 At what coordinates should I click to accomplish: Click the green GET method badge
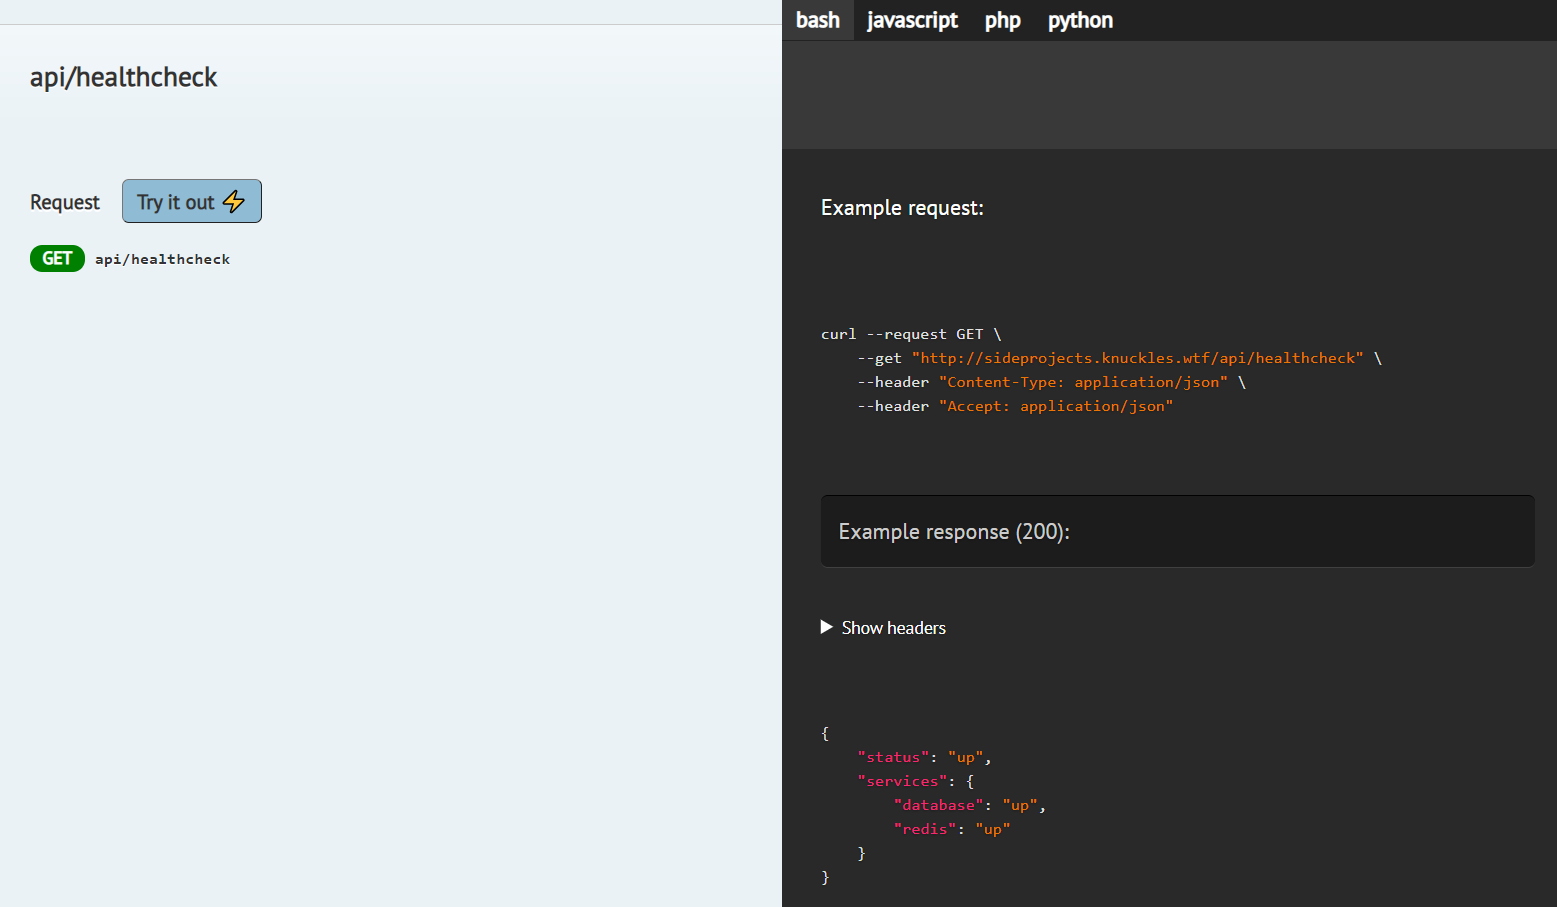tap(57, 259)
